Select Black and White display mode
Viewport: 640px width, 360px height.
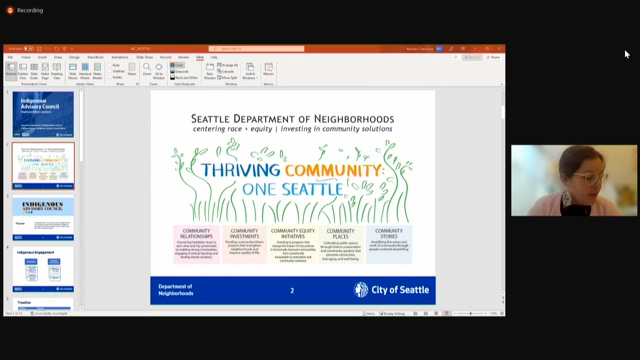184,78
